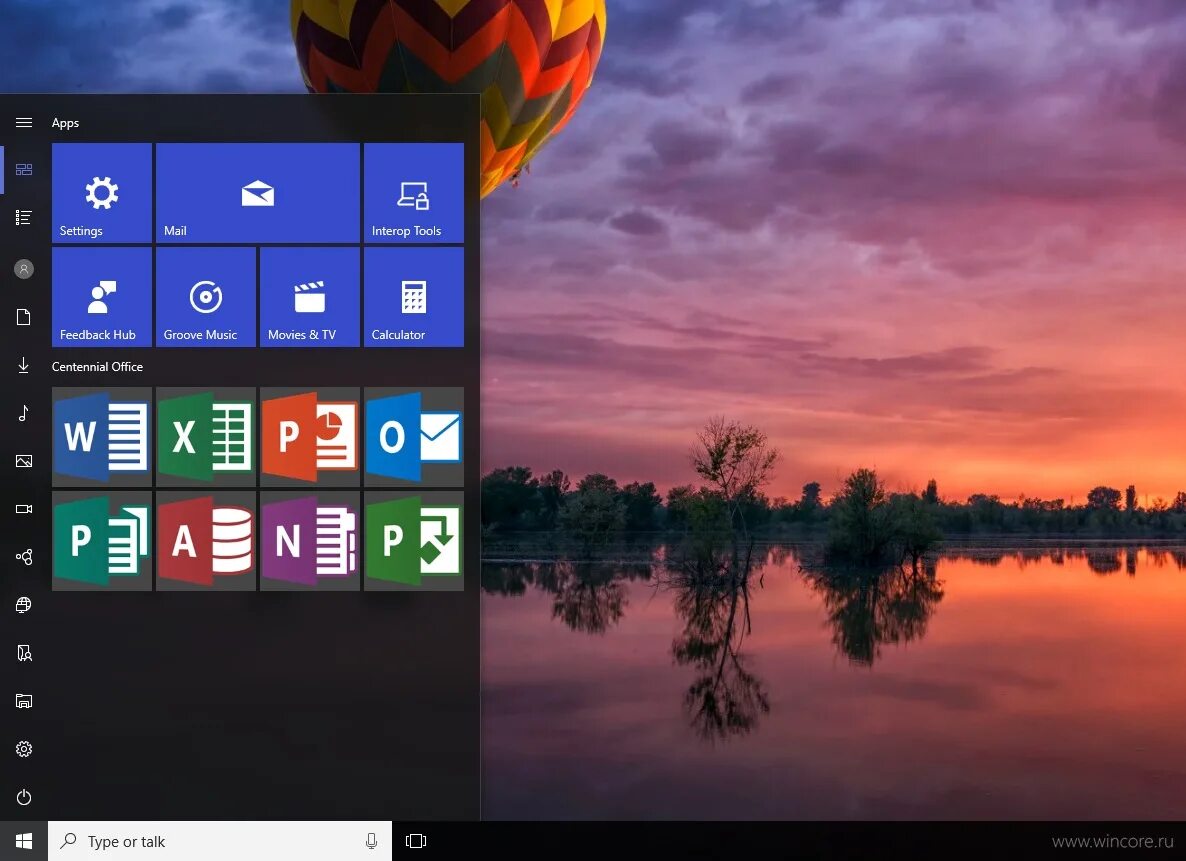Activate Cortana microphone in search box
The image size is (1186, 861).
(x=371, y=841)
